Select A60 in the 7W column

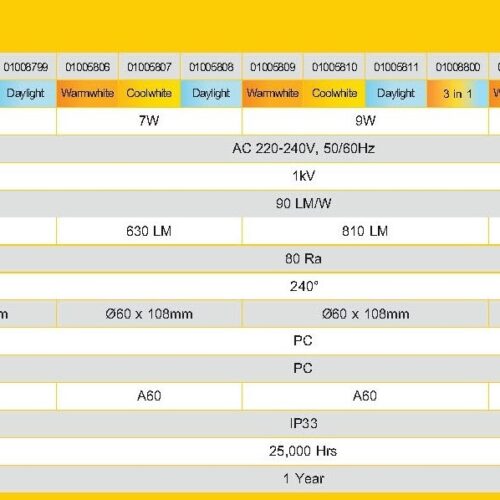coord(149,396)
